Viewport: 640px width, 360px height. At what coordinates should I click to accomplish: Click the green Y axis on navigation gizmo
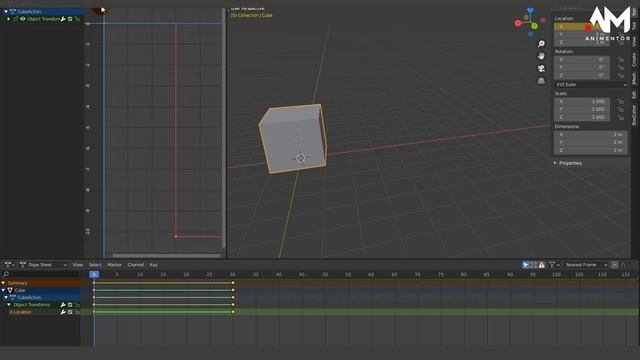click(534, 26)
